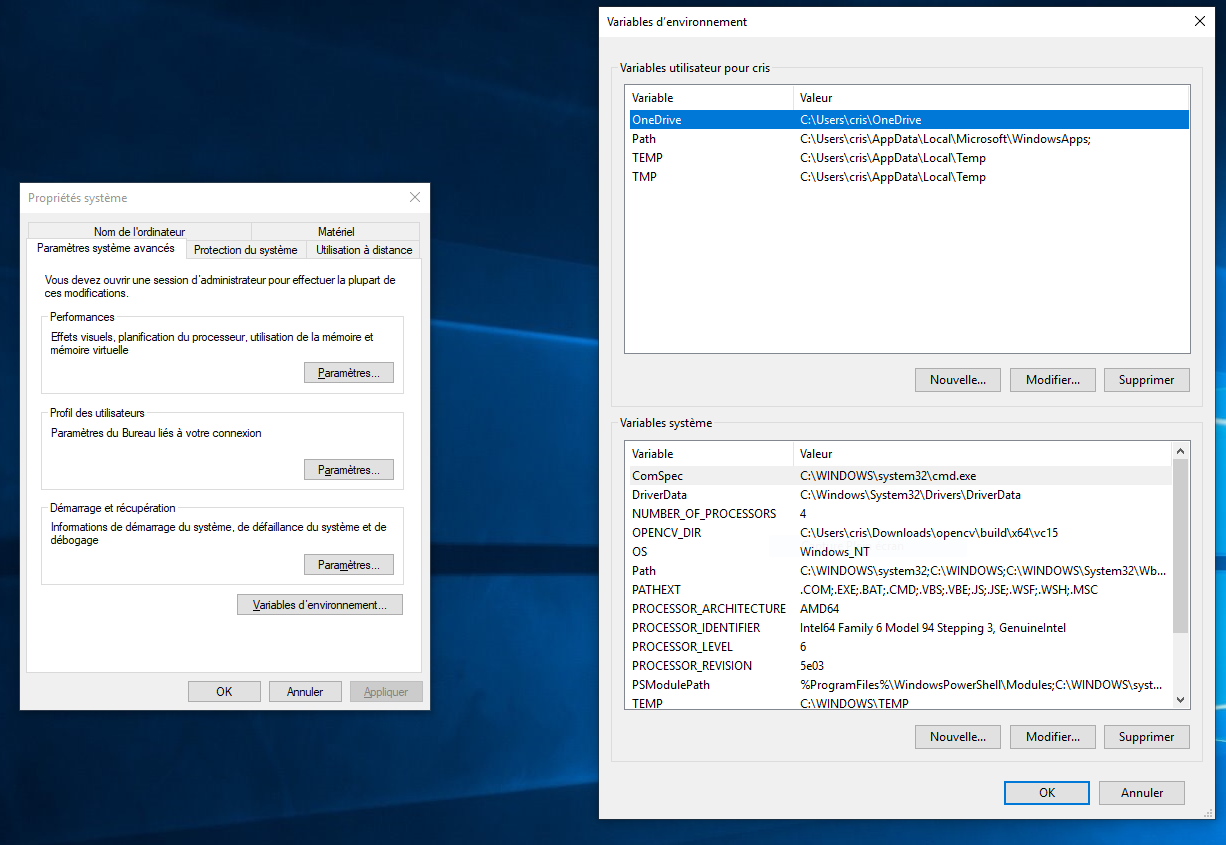Click the AMD64 value cell
Image resolution: width=1226 pixels, height=845 pixels.
(x=820, y=609)
